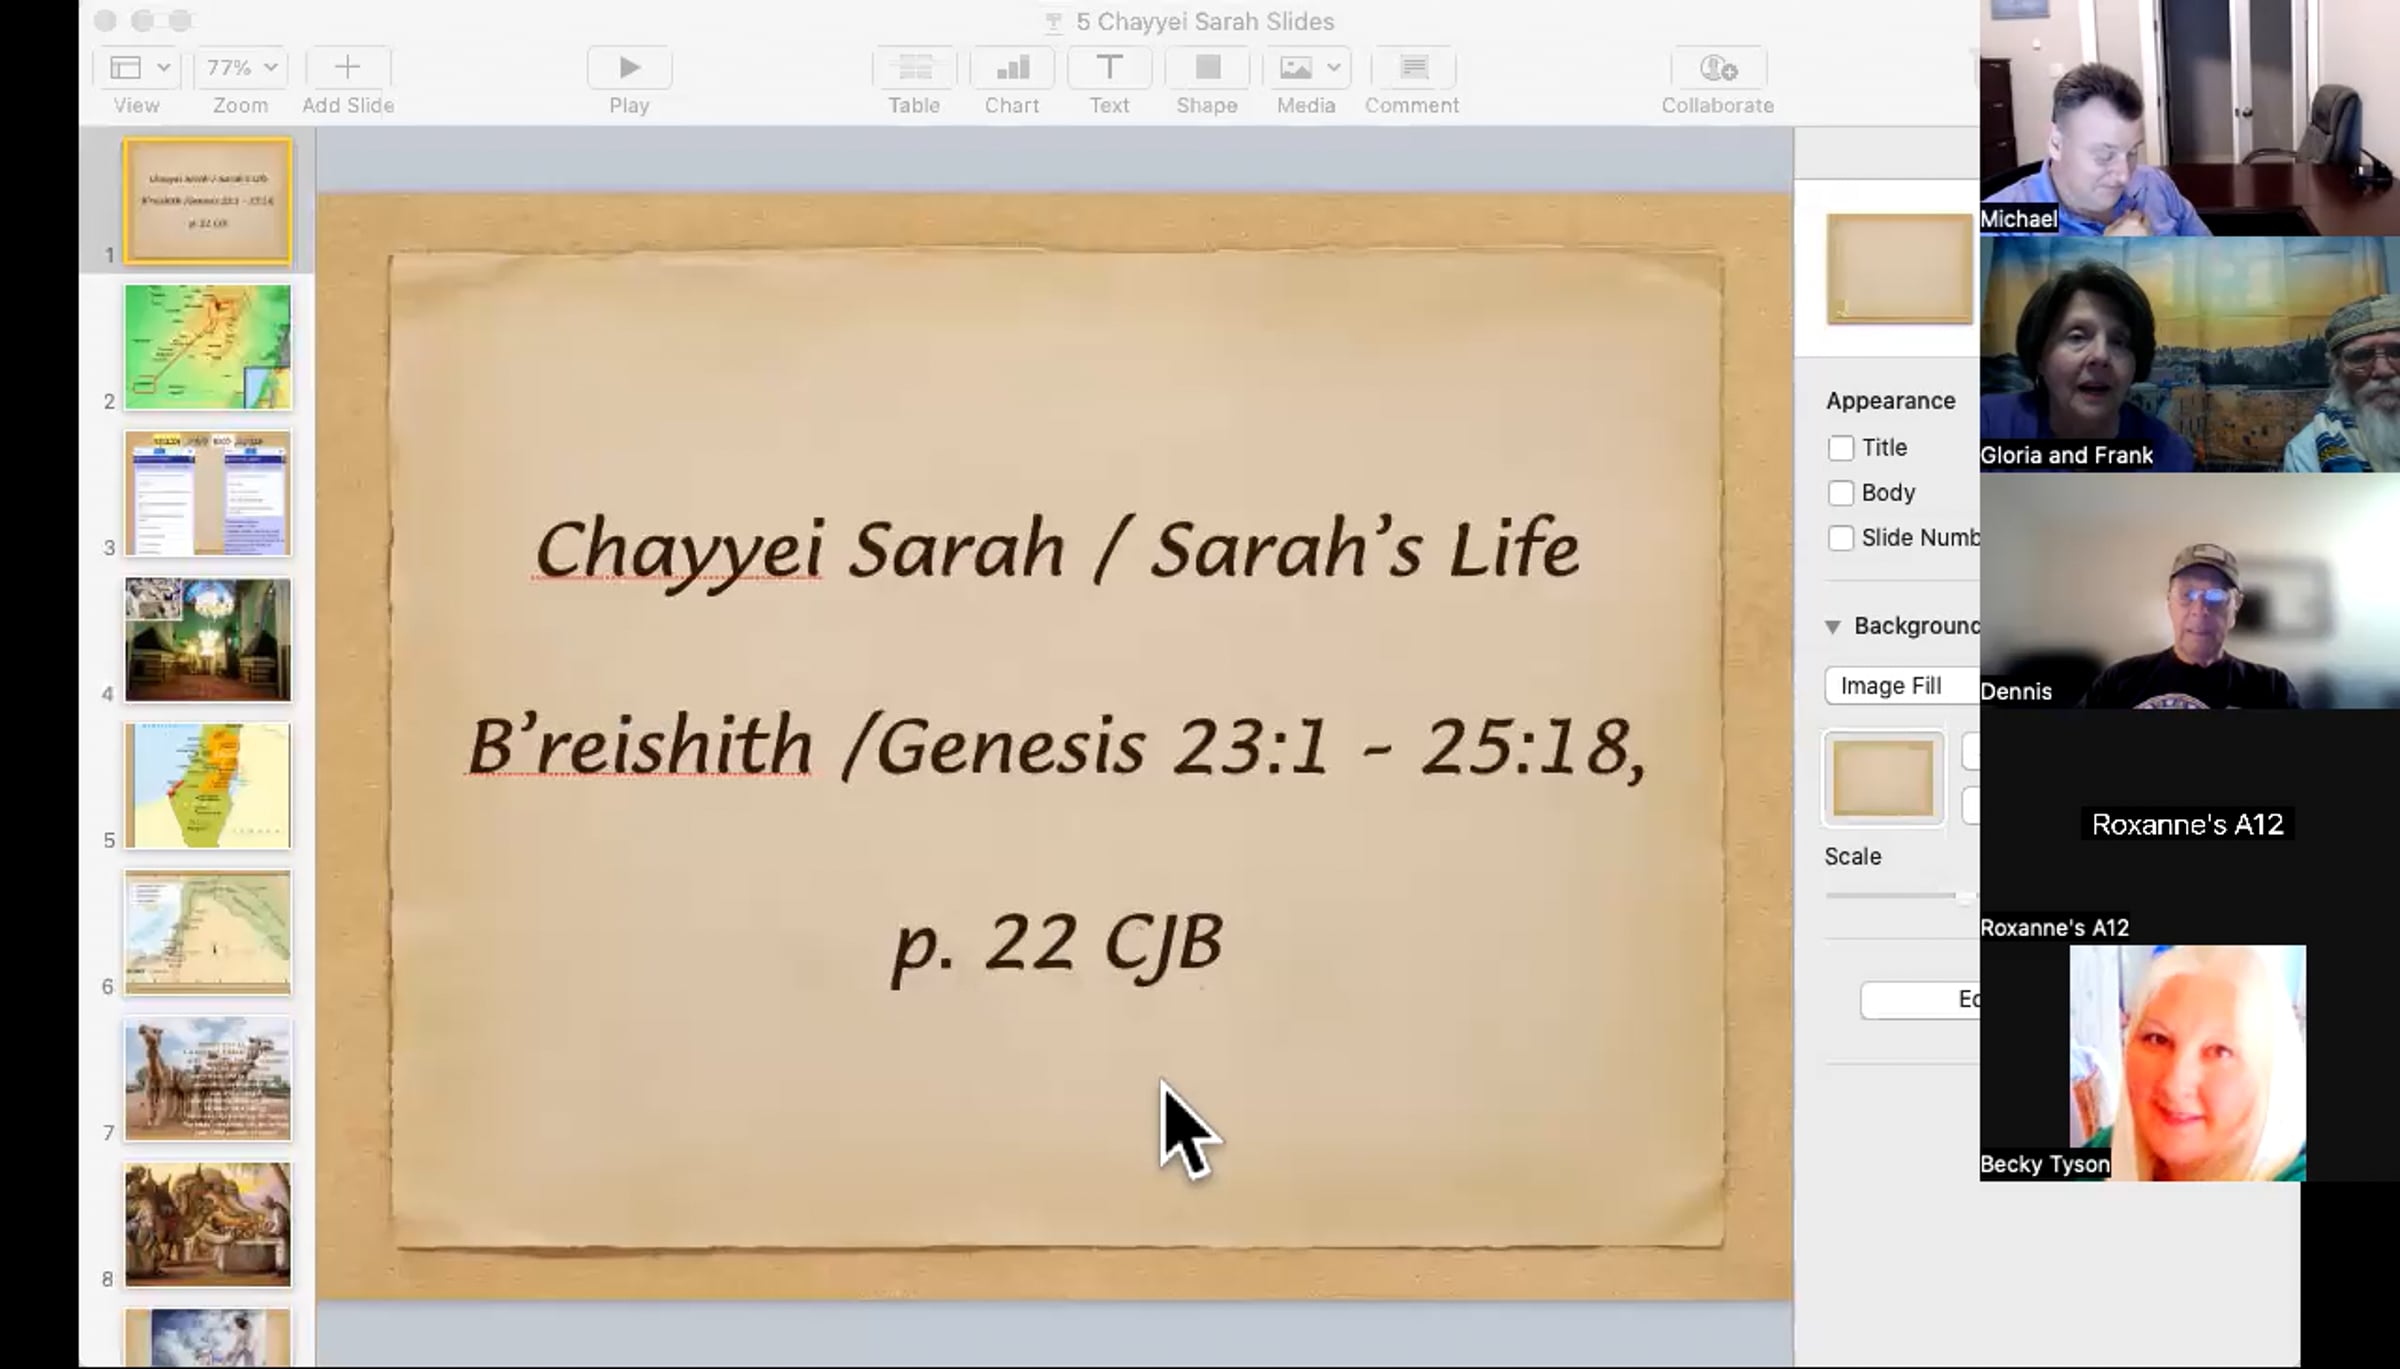Toggle the Slide Number checkbox
The width and height of the screenshot is (2400, 1369).
coord(1840,538)
